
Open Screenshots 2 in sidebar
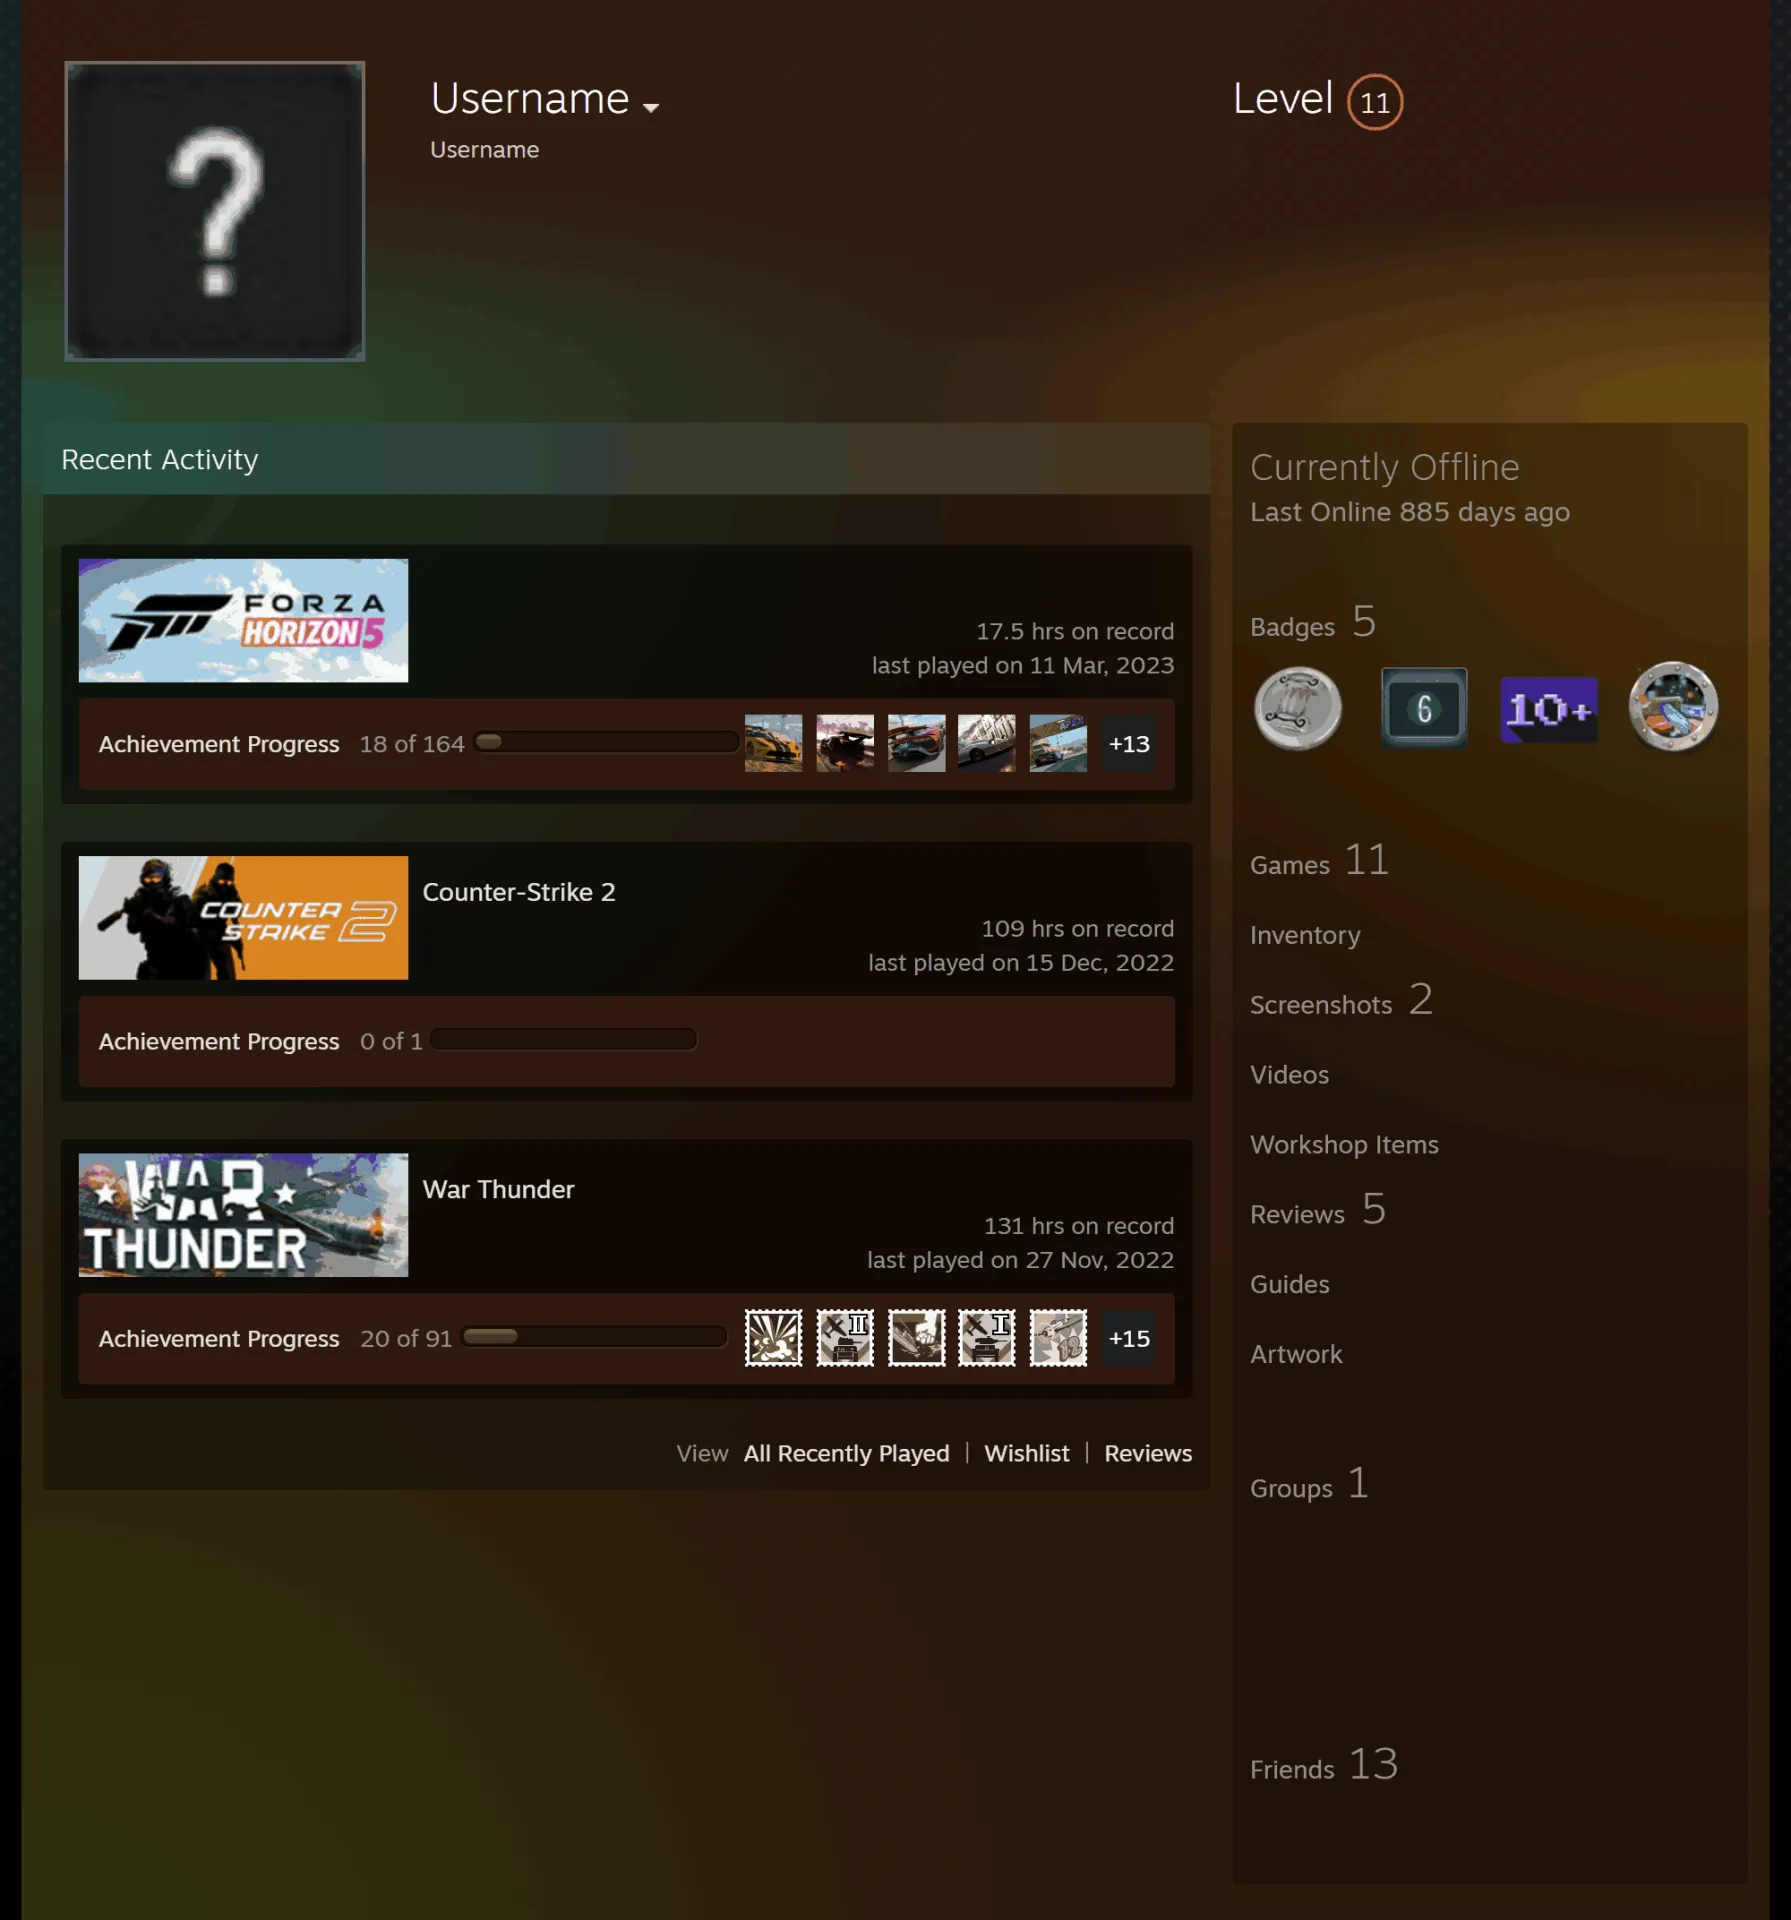coord(1341,1001)
